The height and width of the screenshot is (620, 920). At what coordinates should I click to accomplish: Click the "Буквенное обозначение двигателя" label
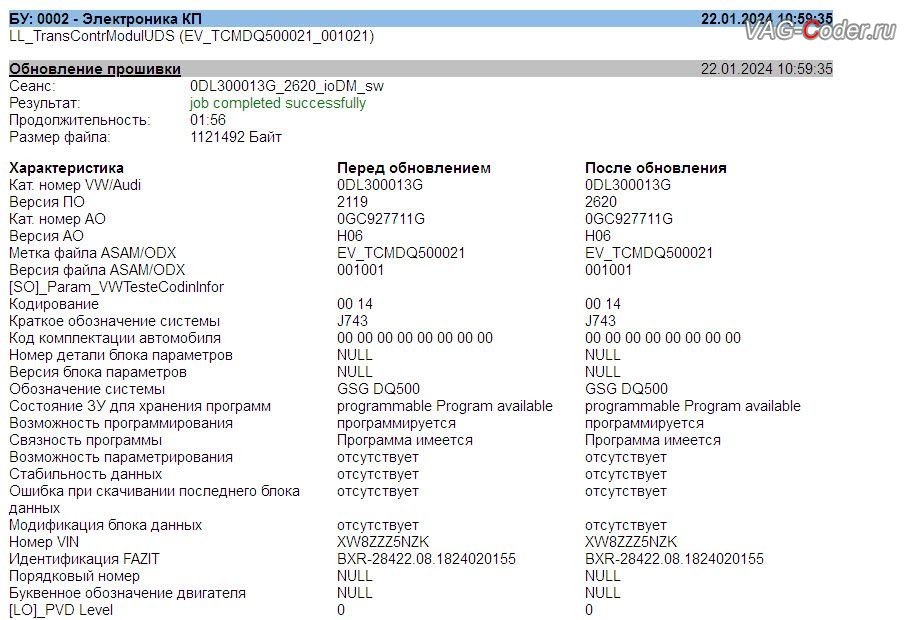tap(127, 594)
